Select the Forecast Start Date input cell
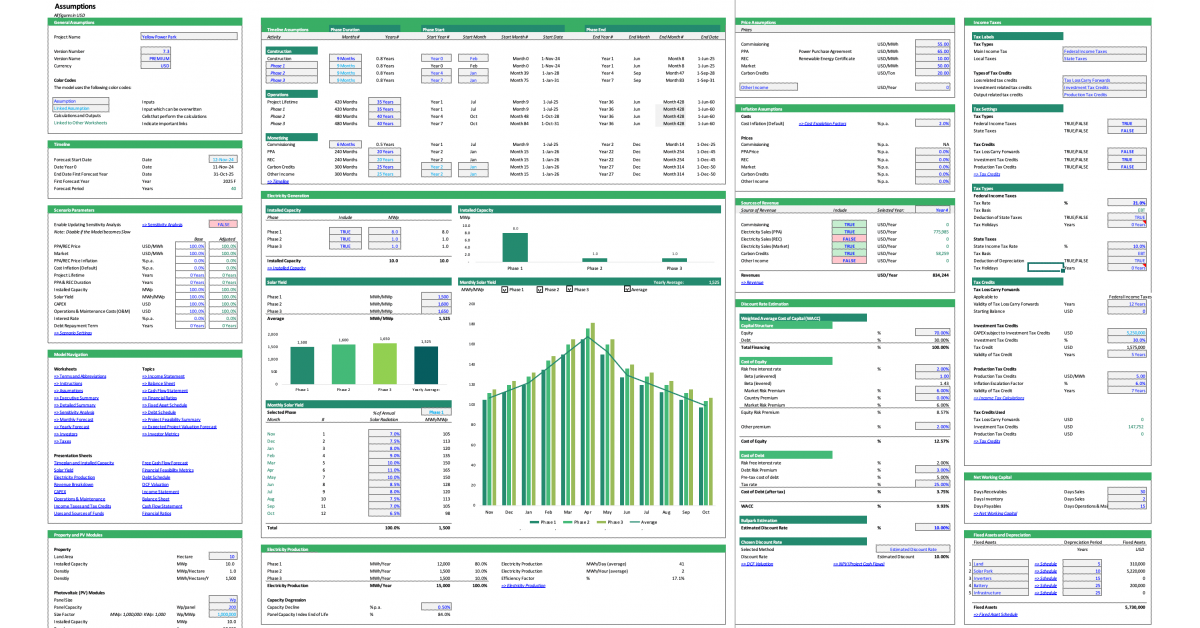 [x=223, y=159]
